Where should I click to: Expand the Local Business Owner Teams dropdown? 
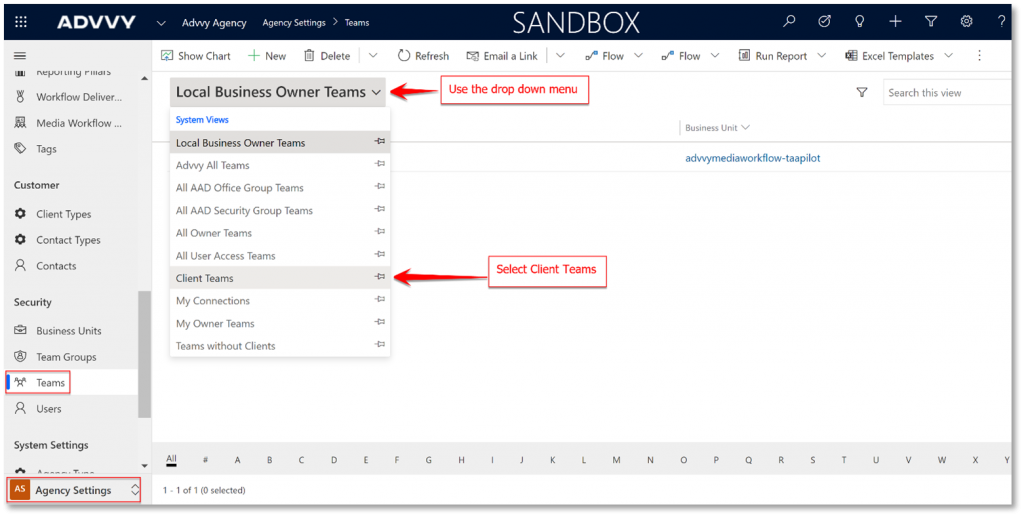(376, 93)
